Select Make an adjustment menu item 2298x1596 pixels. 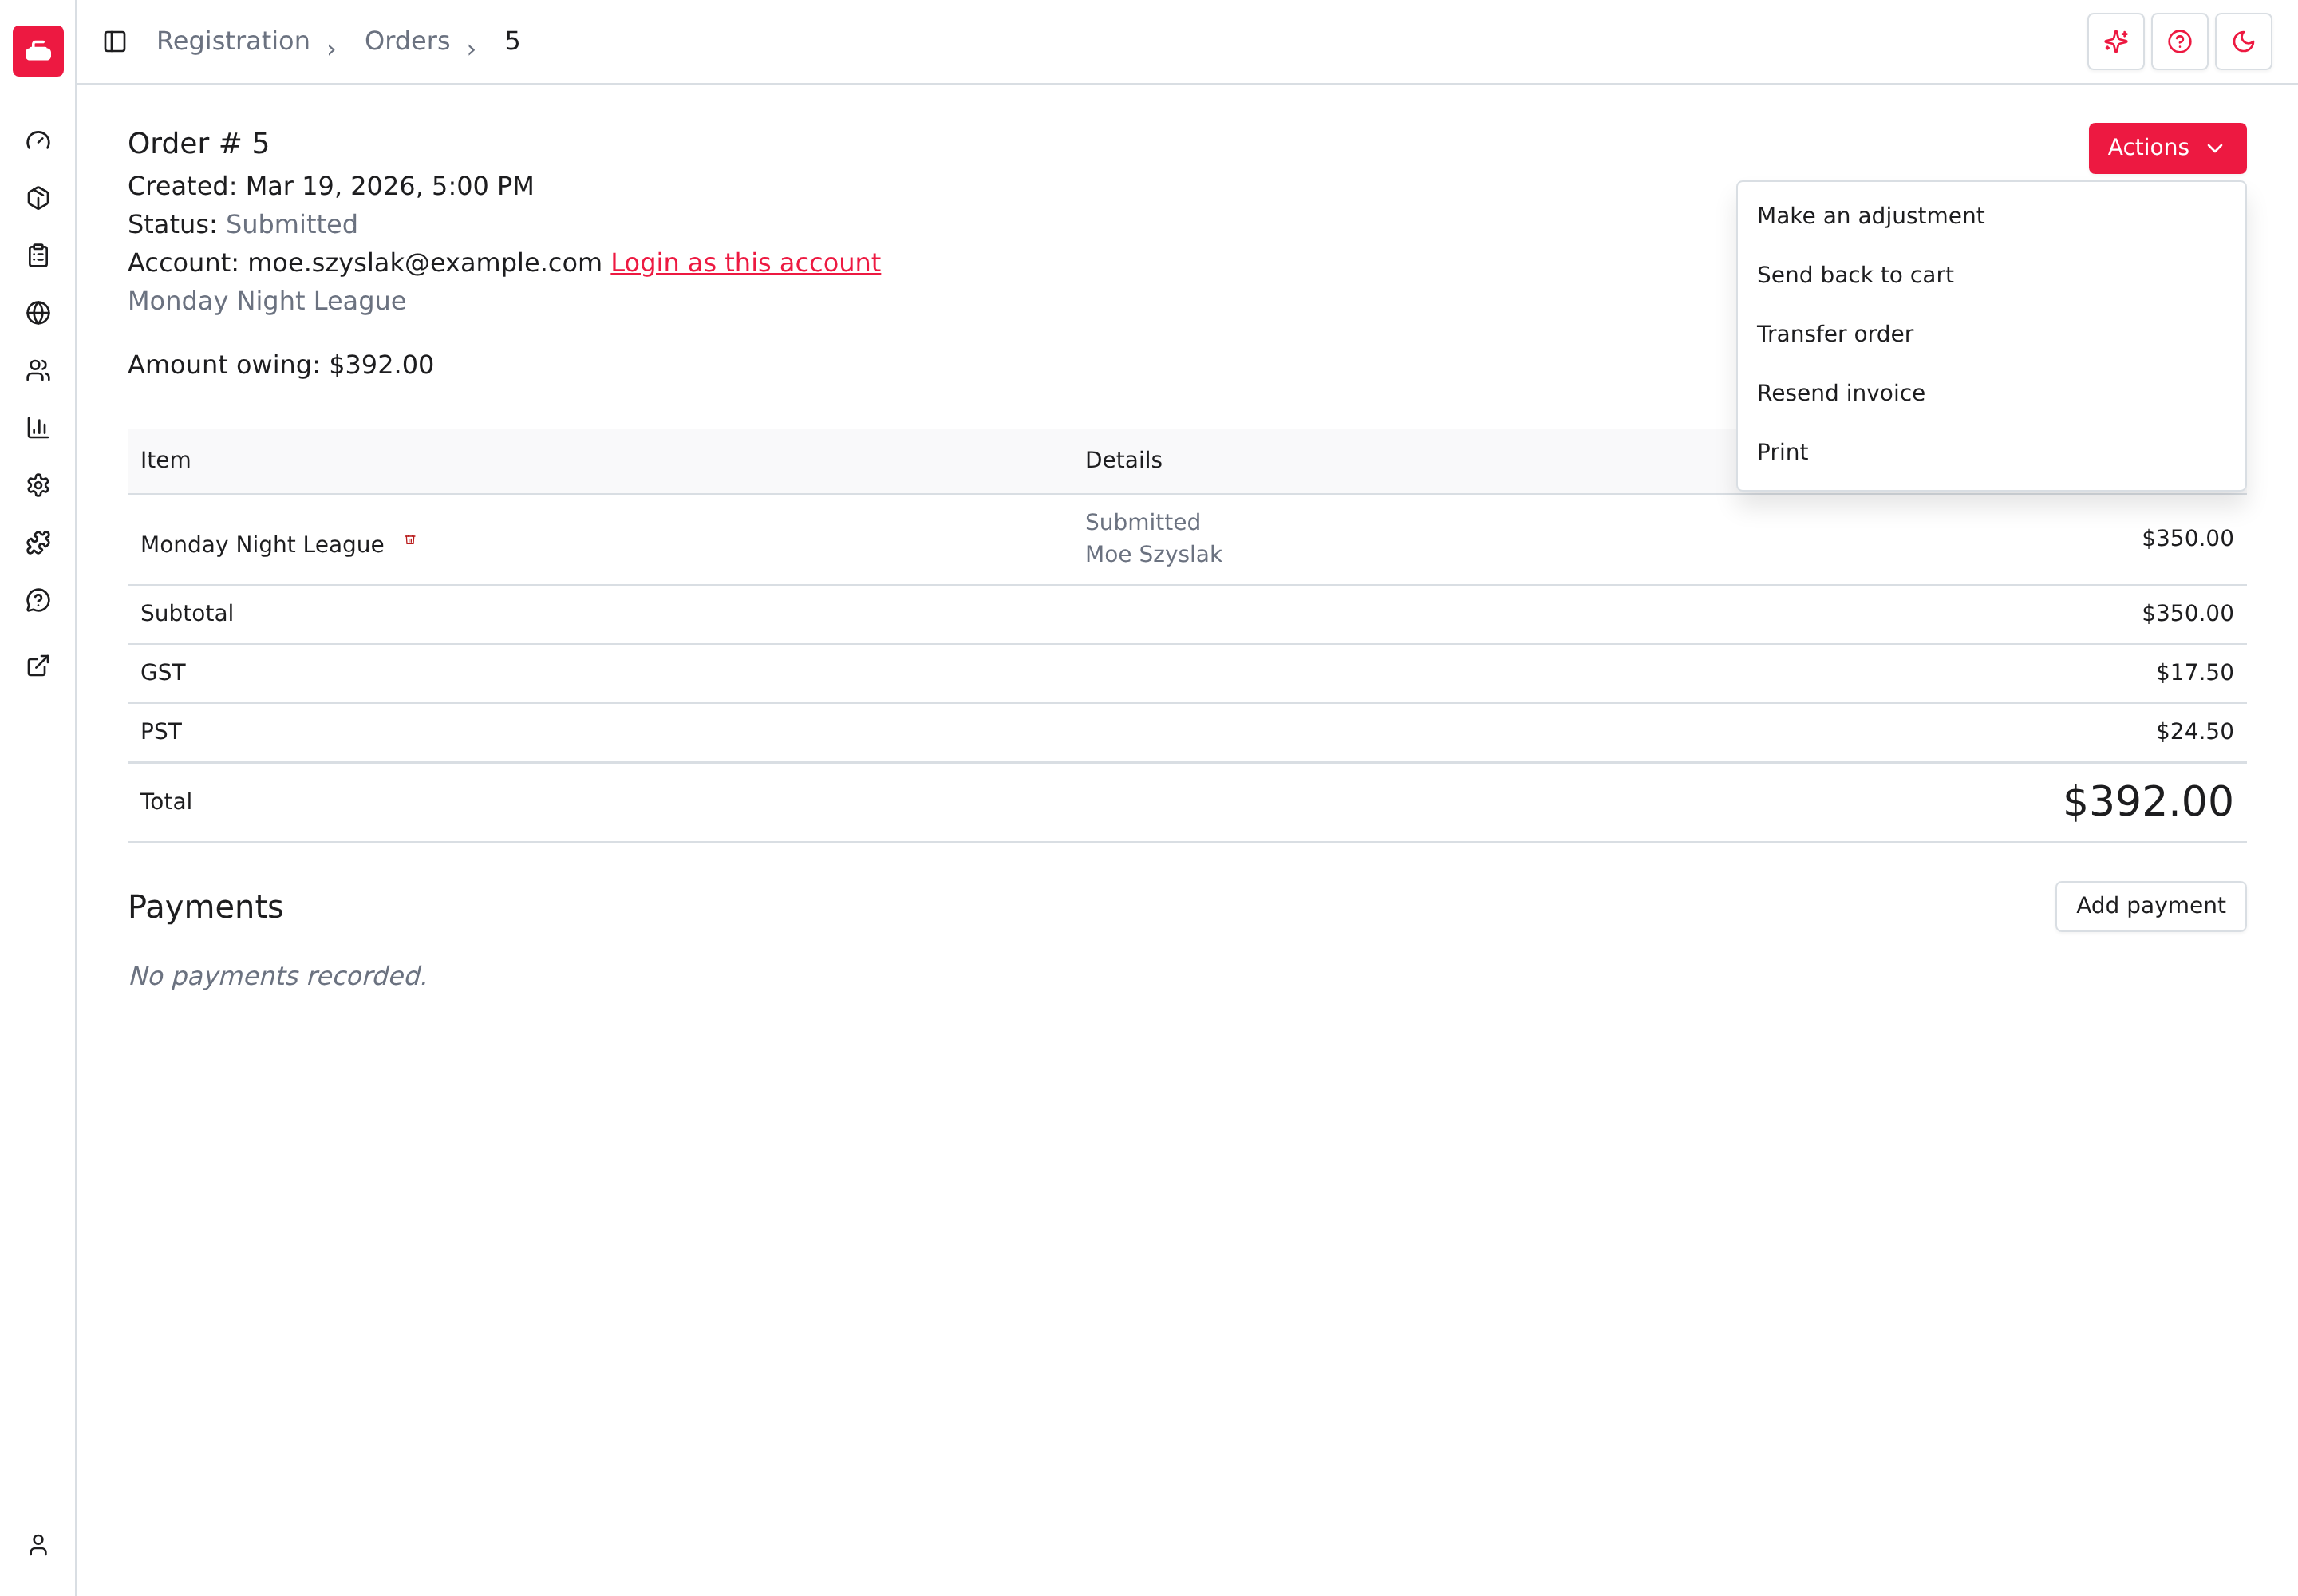click(x=1991, y=216)
